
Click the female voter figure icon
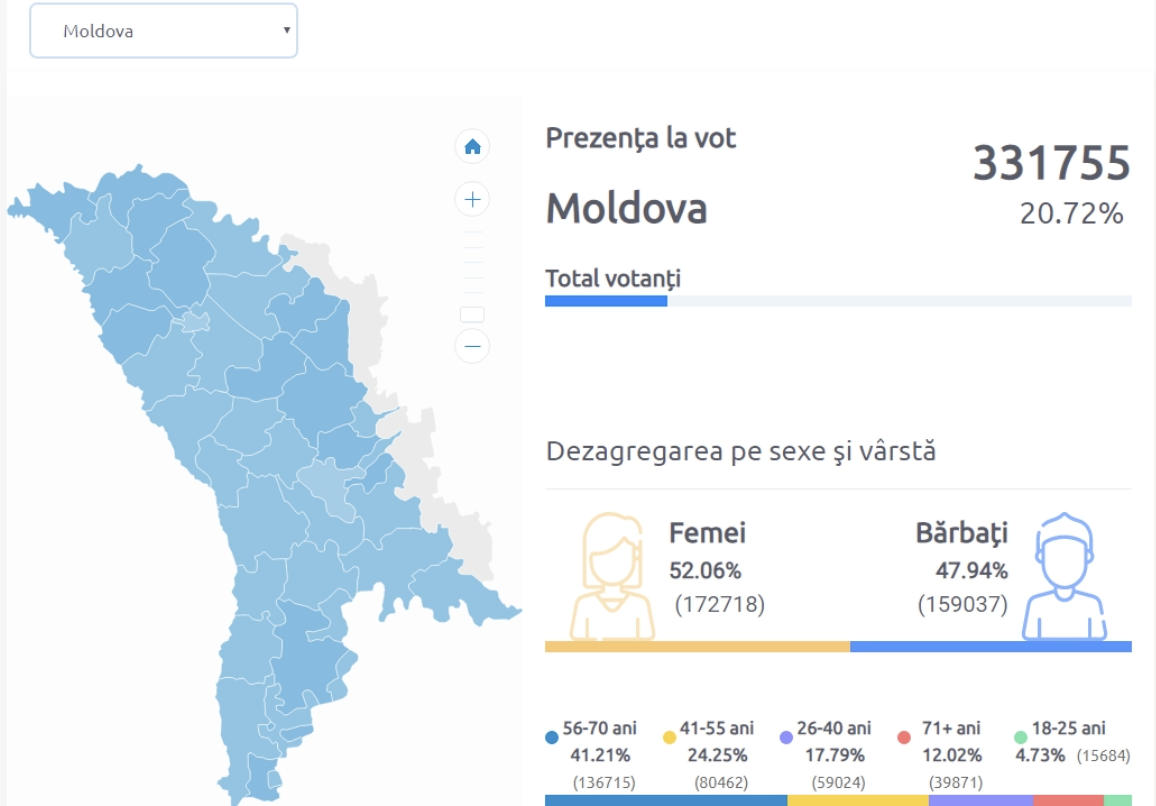612,577
